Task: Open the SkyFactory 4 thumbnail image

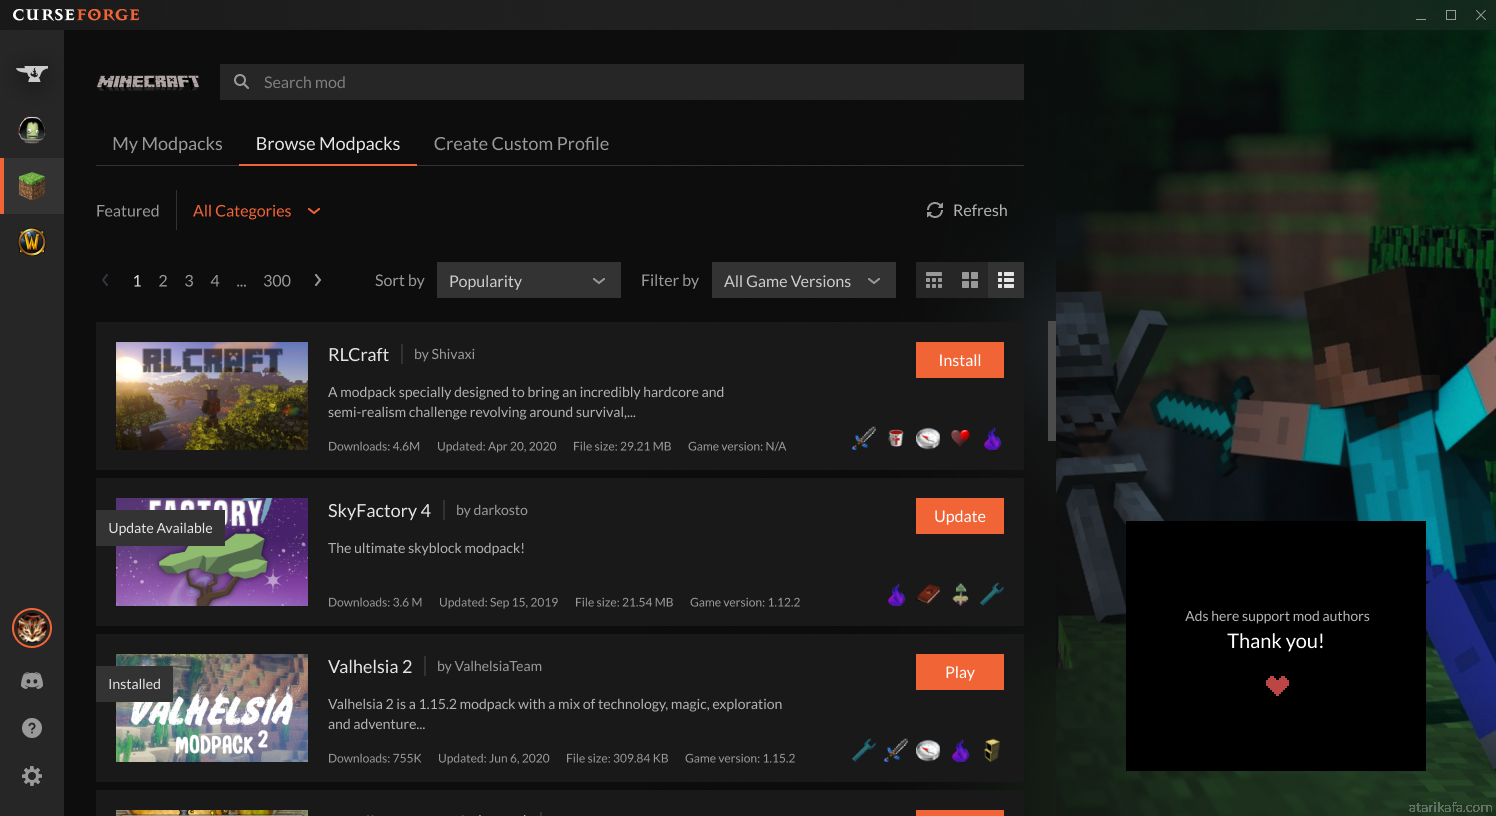Action: (x=212, y=552)
